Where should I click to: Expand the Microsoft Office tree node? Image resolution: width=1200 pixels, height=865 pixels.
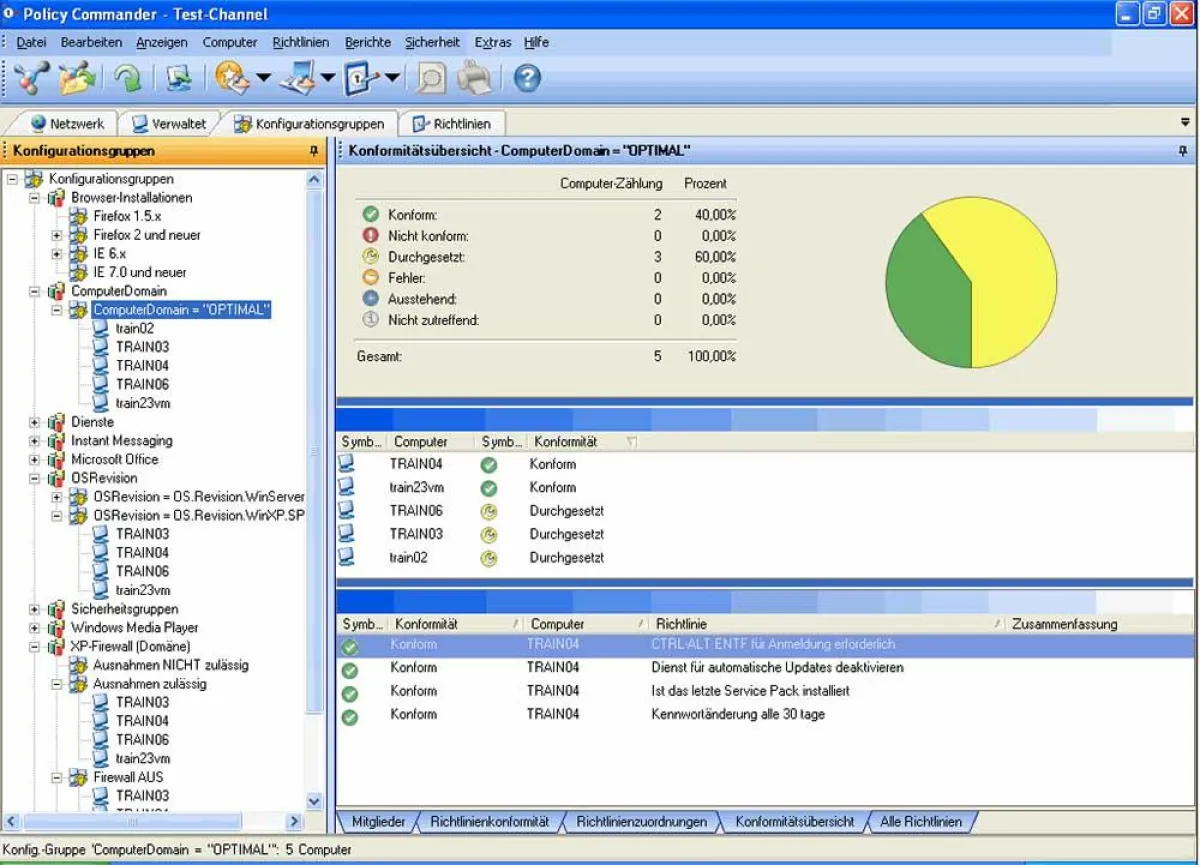[x=35, y=460]
